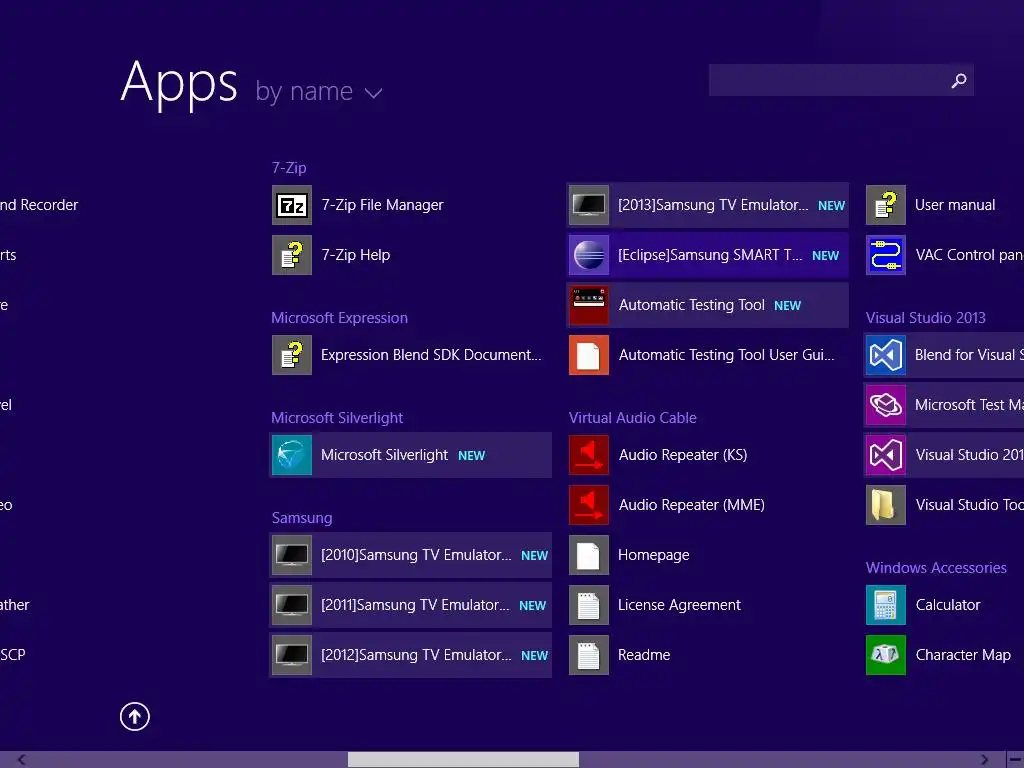Open the Microsoft Silverlight app icon
This screenshot has width=1024, height=768.
pos(291,455)
